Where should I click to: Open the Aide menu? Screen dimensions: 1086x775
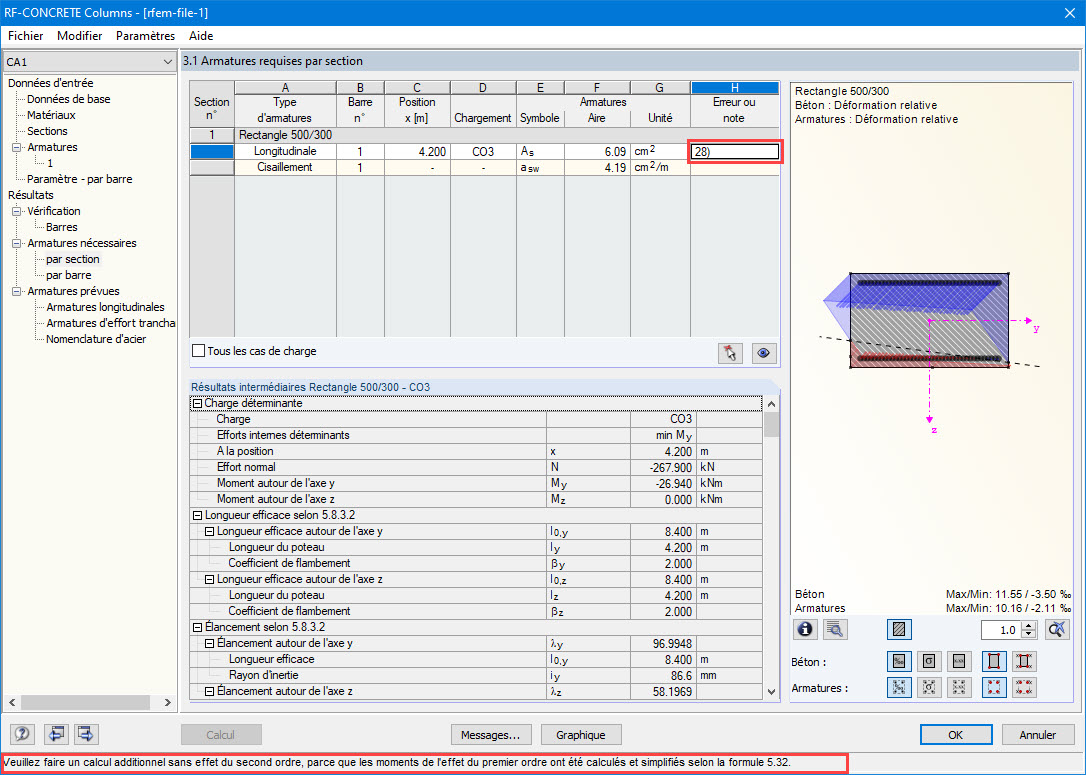[201, 35]
